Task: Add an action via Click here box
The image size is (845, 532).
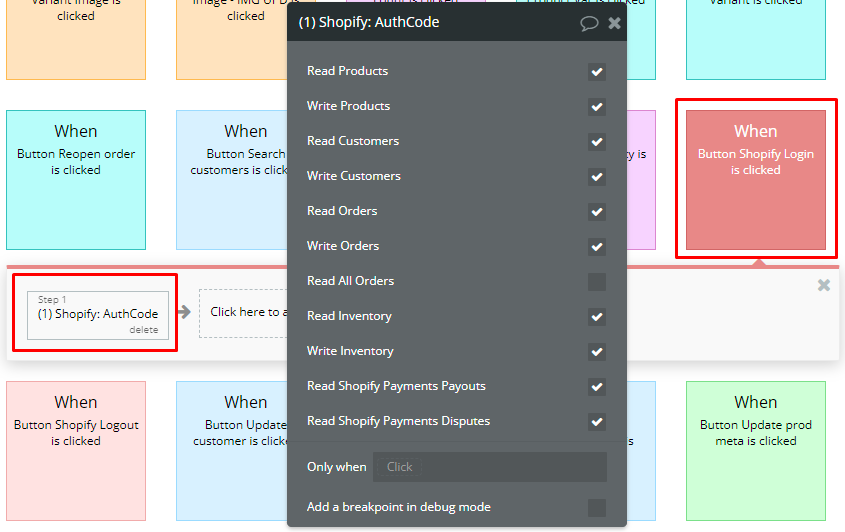Action: pyautogui.click(x=244, y=314)
